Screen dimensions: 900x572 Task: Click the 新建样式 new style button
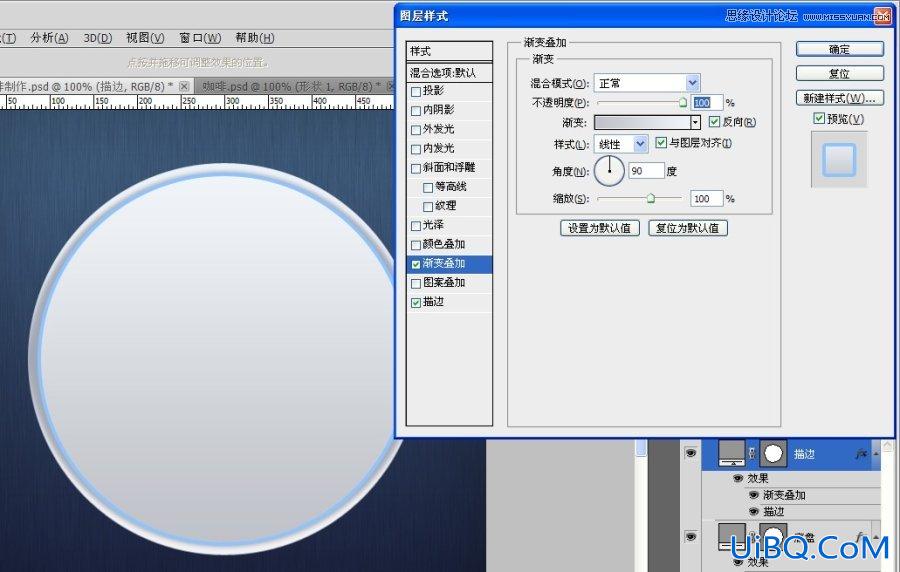pyautogui.click(x=839, y=98)
